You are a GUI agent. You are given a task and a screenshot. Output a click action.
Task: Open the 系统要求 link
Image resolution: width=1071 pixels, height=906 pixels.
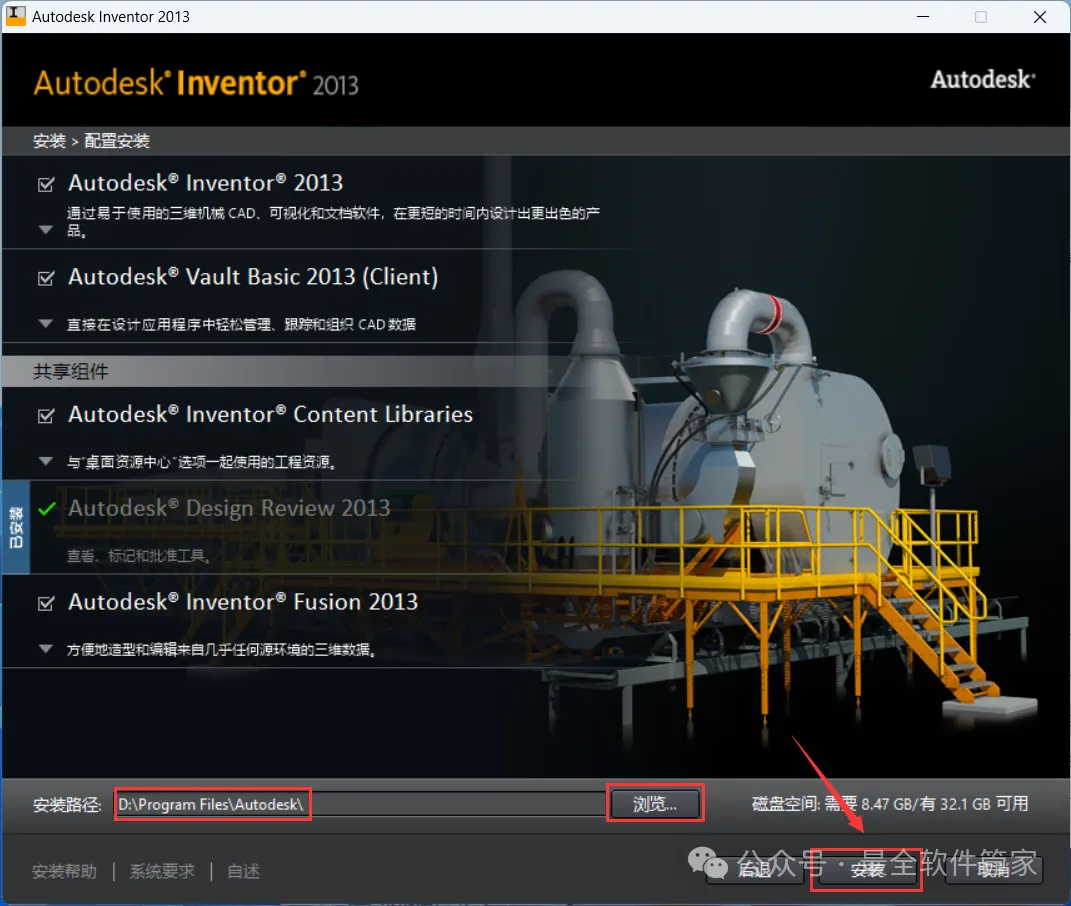[x=163, y=871]
